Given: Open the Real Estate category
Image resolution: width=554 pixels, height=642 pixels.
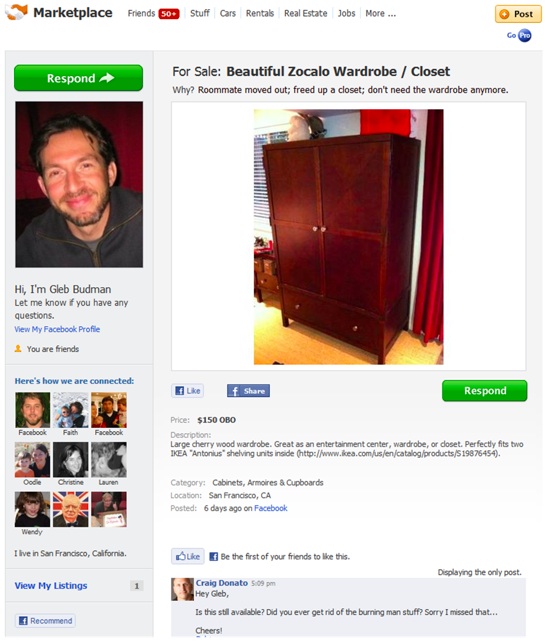Looking at the screenshot, I should coord(305,14).
